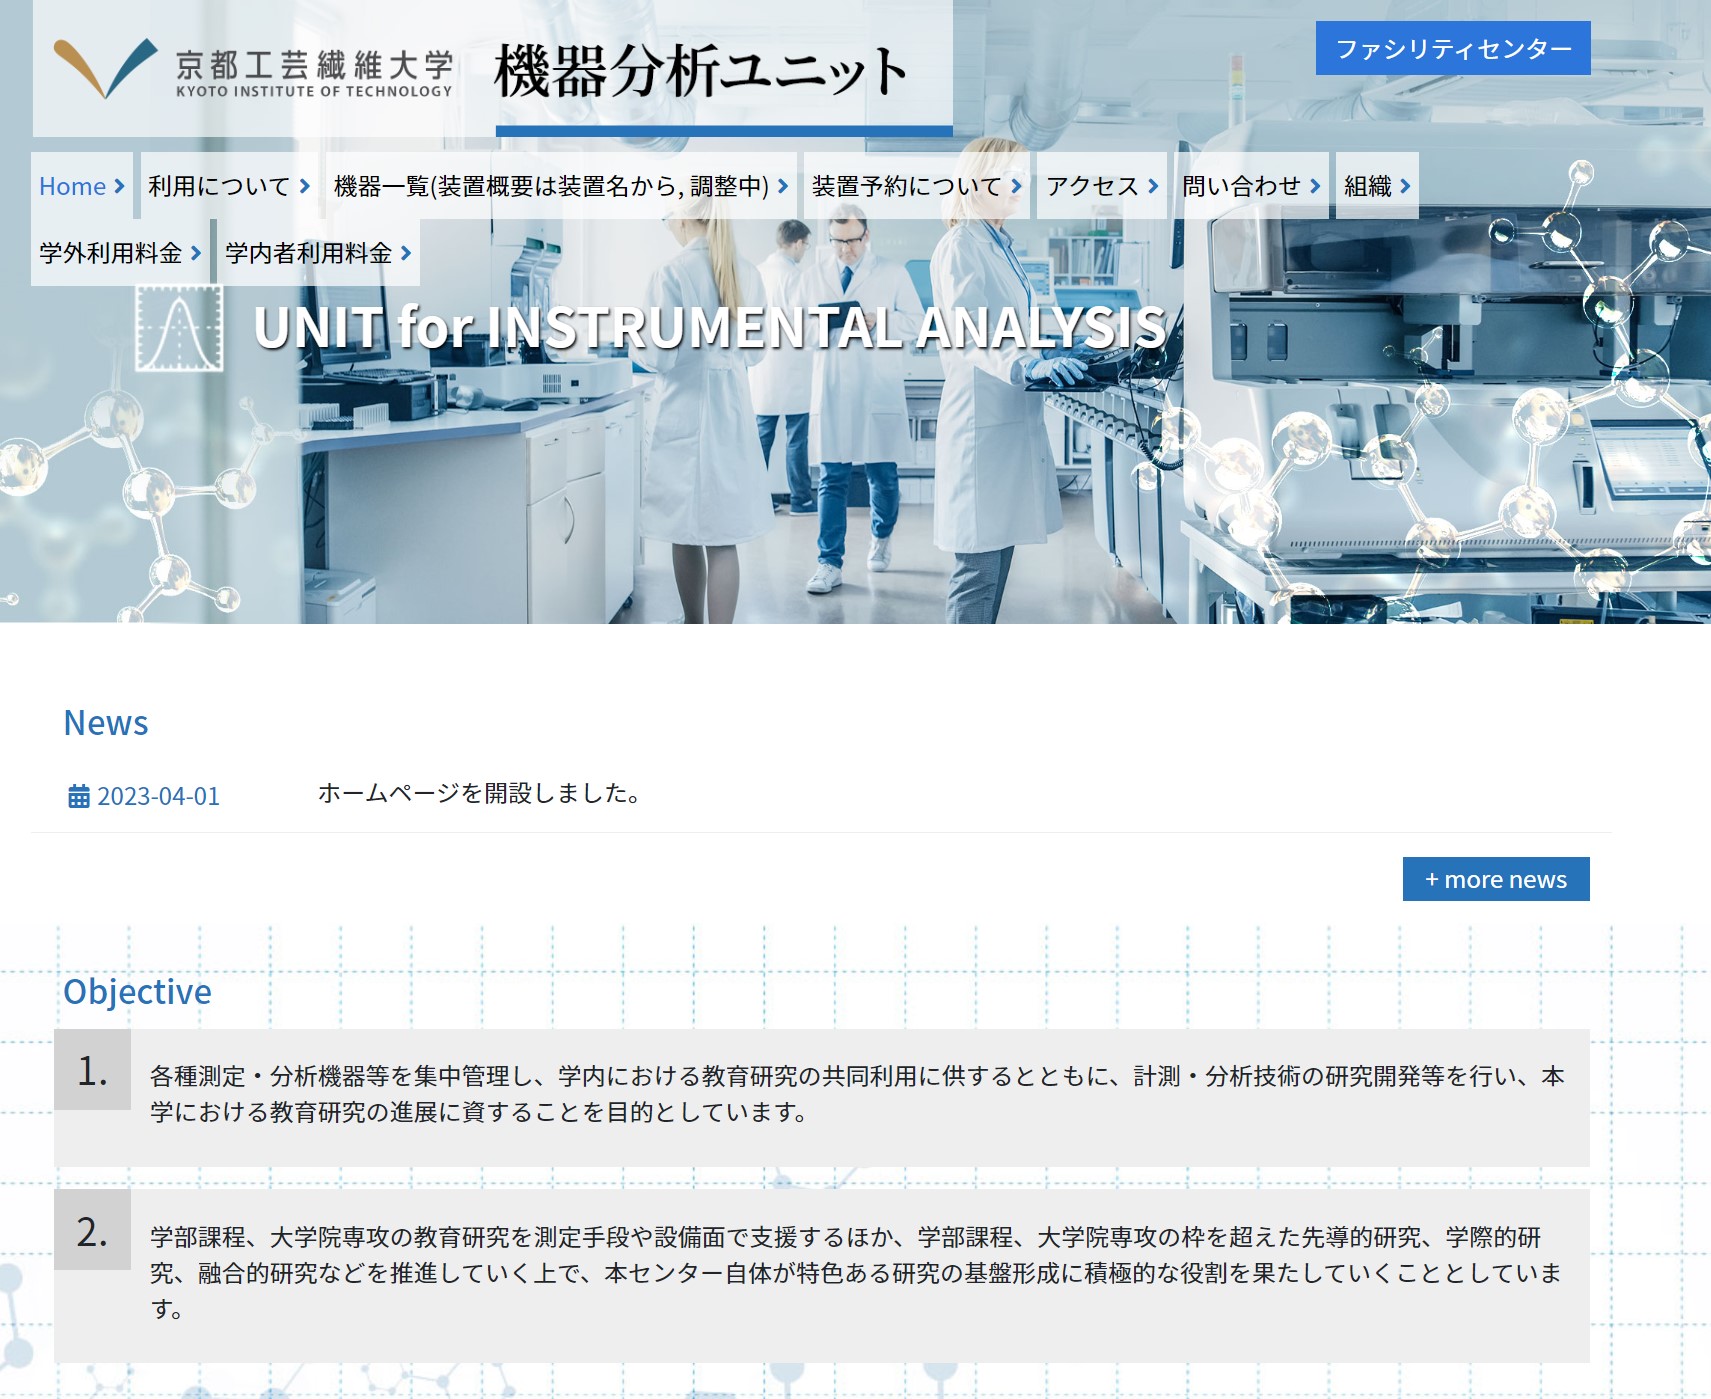
Task: Open the ファシリティセンター button
Action: [1453, 48]
